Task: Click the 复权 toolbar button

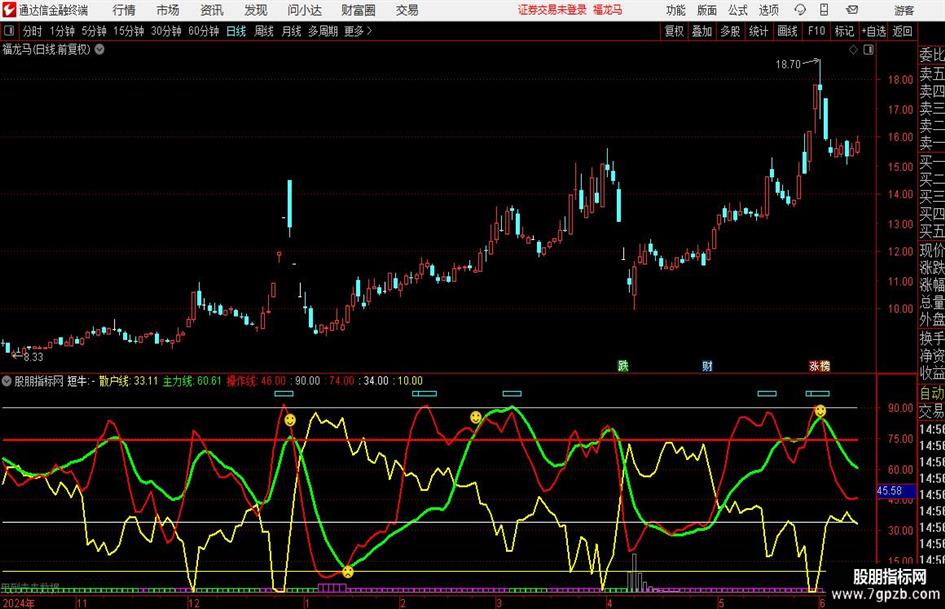Action: [x=674, y=31]
